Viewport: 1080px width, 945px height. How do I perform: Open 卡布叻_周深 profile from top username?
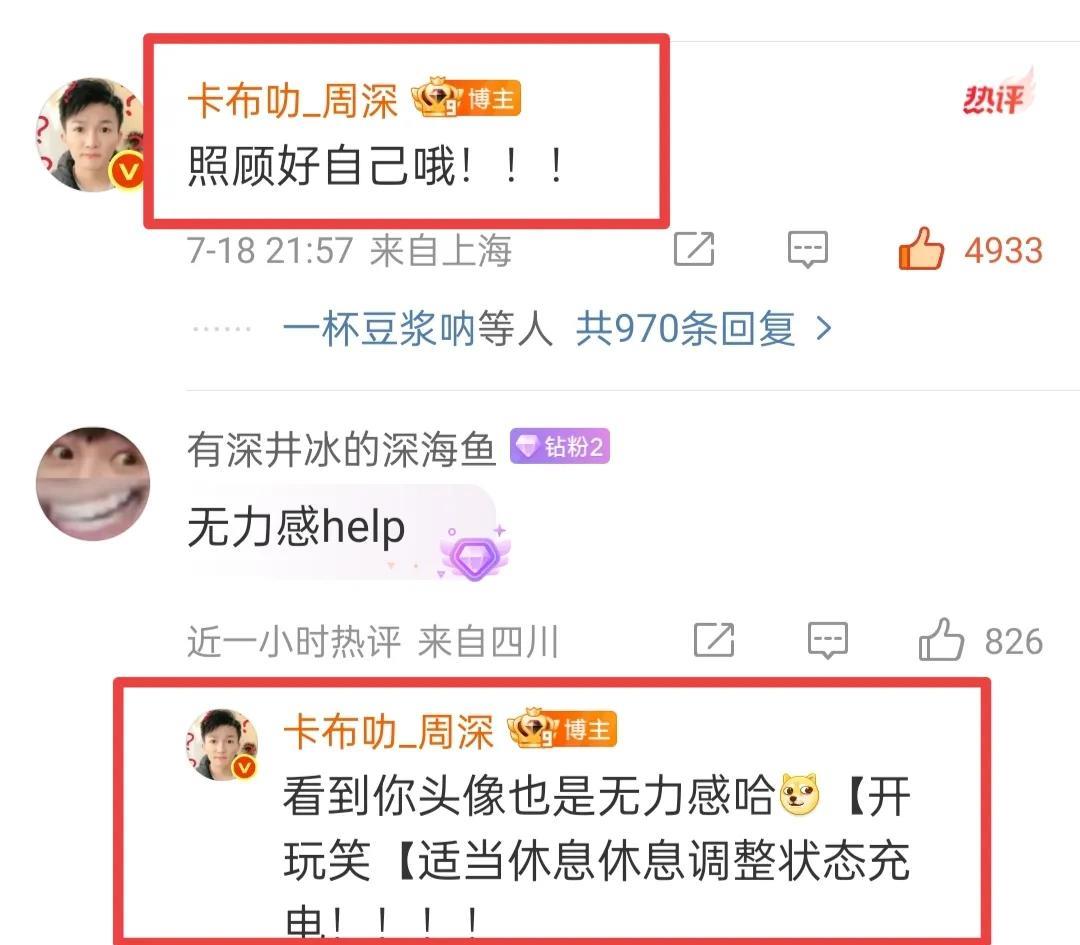293,101
